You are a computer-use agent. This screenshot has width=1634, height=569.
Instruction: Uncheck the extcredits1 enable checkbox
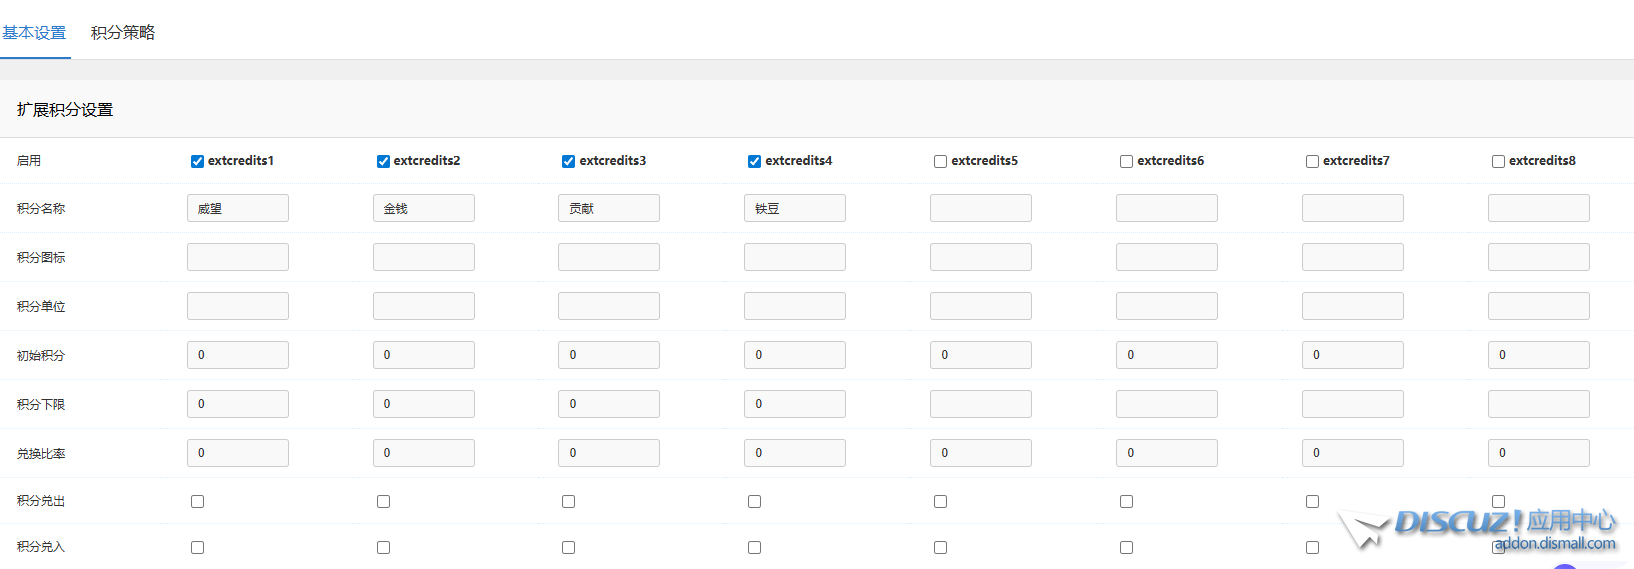tap(197, 161)
